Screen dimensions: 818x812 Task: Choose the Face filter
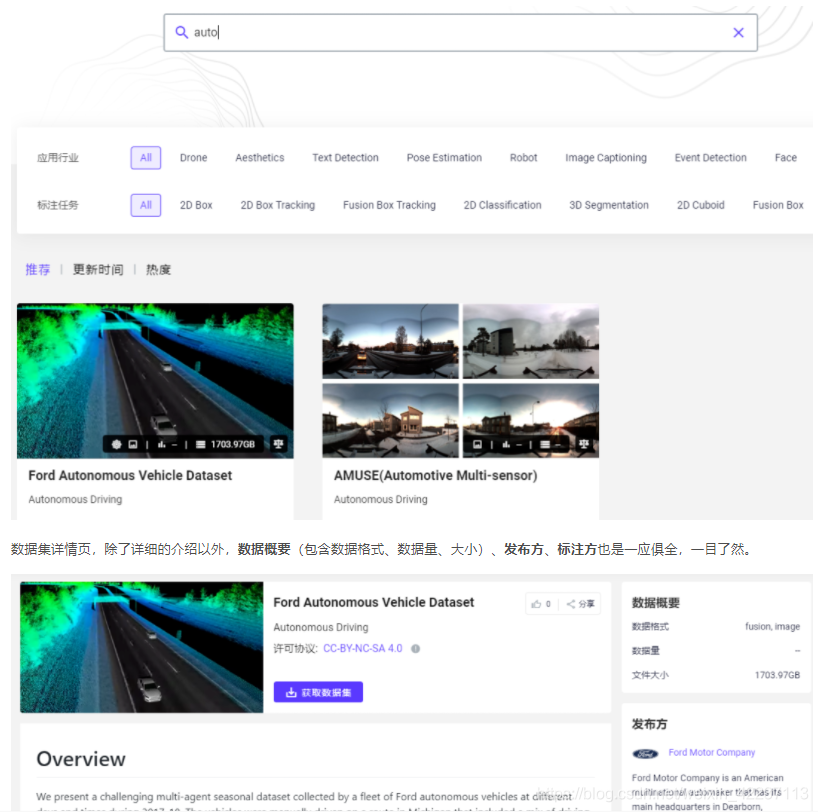pos(786,158)
